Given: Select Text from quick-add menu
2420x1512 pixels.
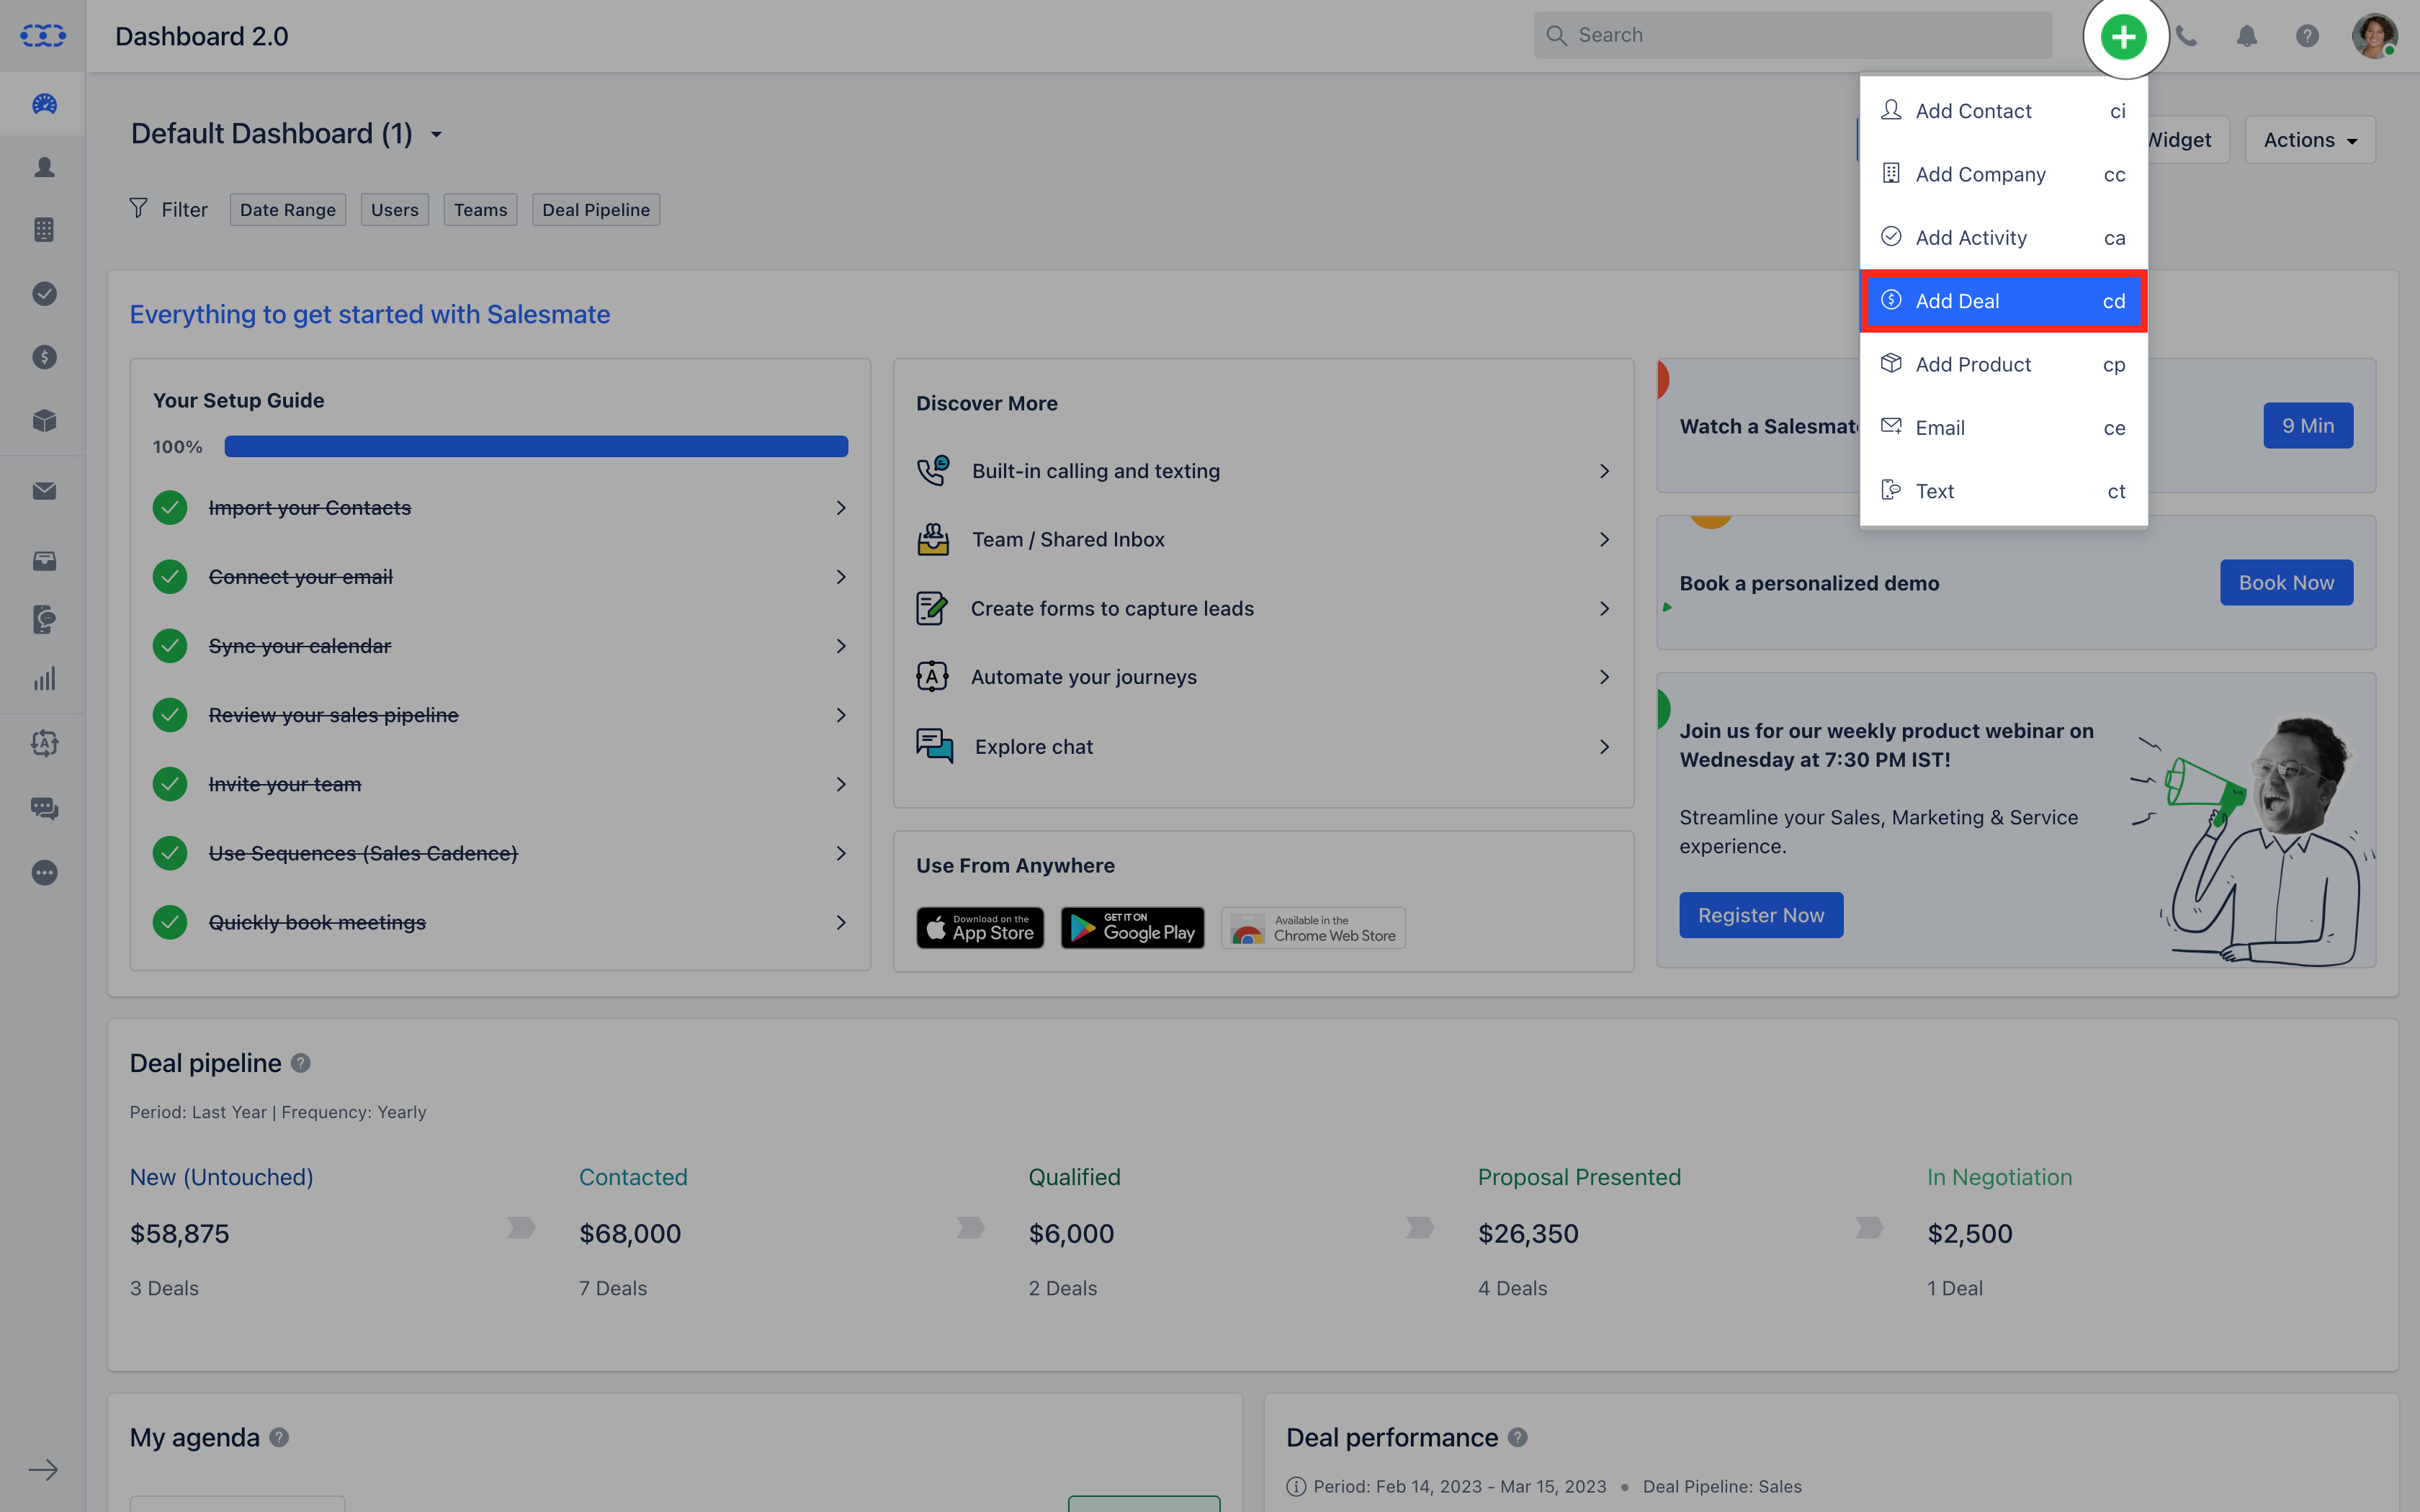Looking at the screenshot, I should (2003, 491).
